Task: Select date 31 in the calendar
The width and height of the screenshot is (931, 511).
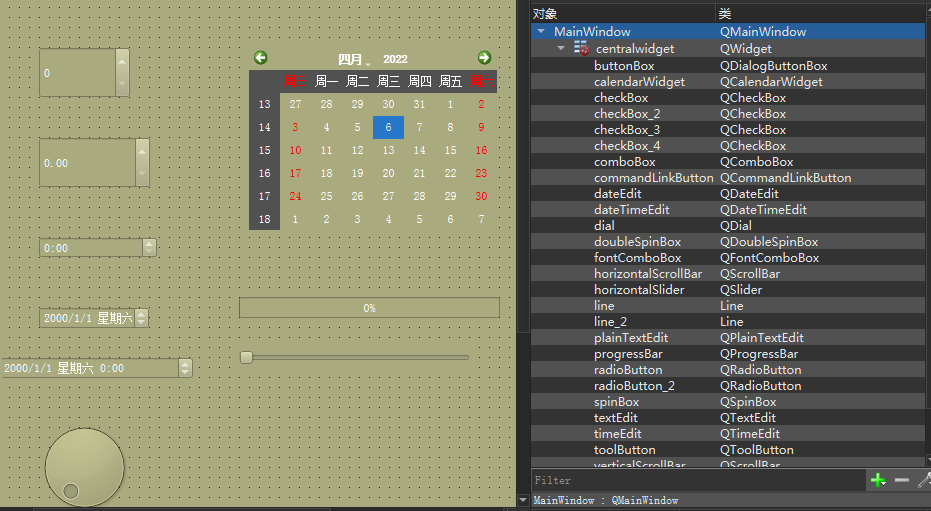Action: (419, 104)
